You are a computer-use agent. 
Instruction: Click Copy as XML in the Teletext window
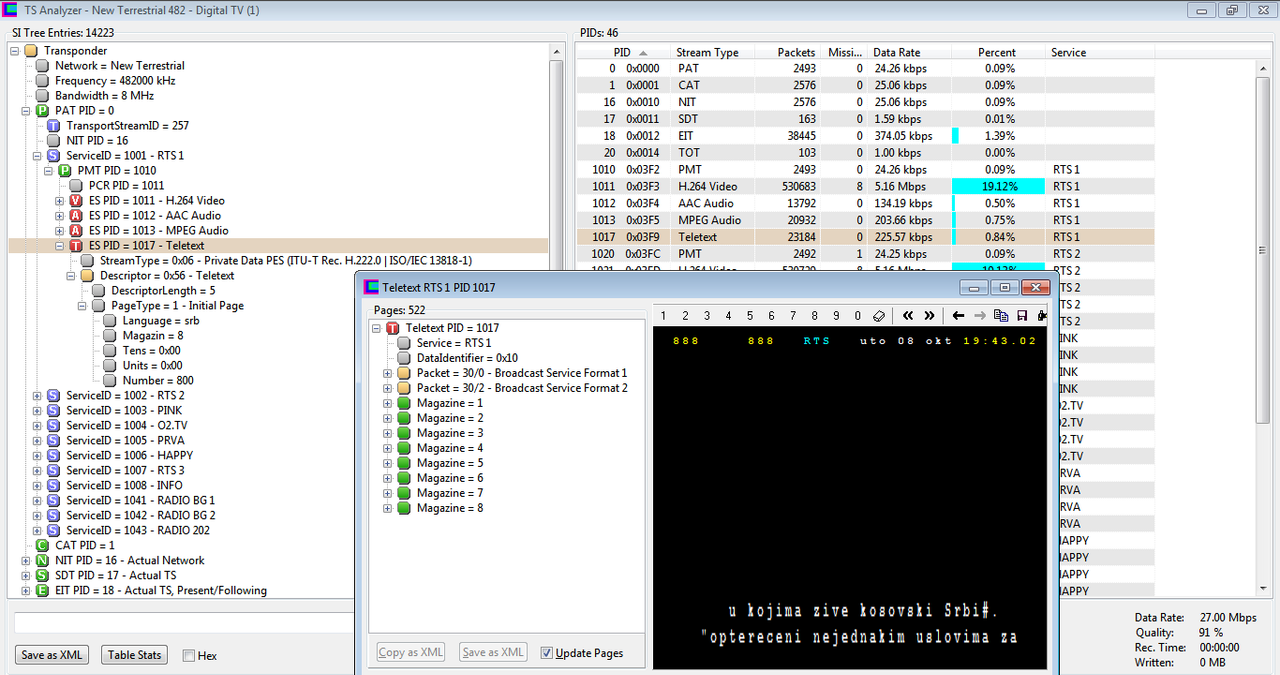coord(411,652)
